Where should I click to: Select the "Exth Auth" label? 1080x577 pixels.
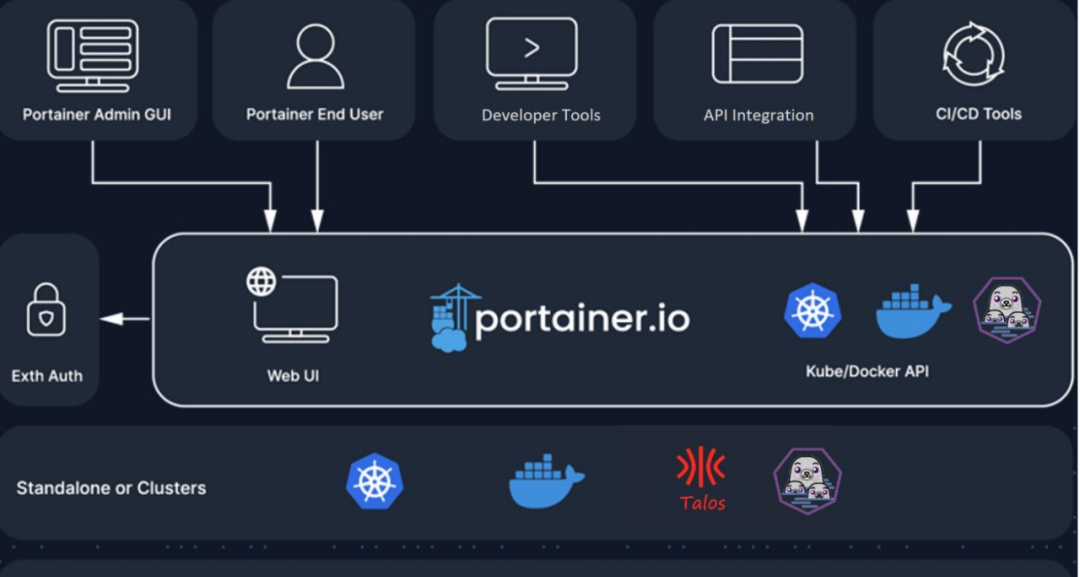click(47, 376)
